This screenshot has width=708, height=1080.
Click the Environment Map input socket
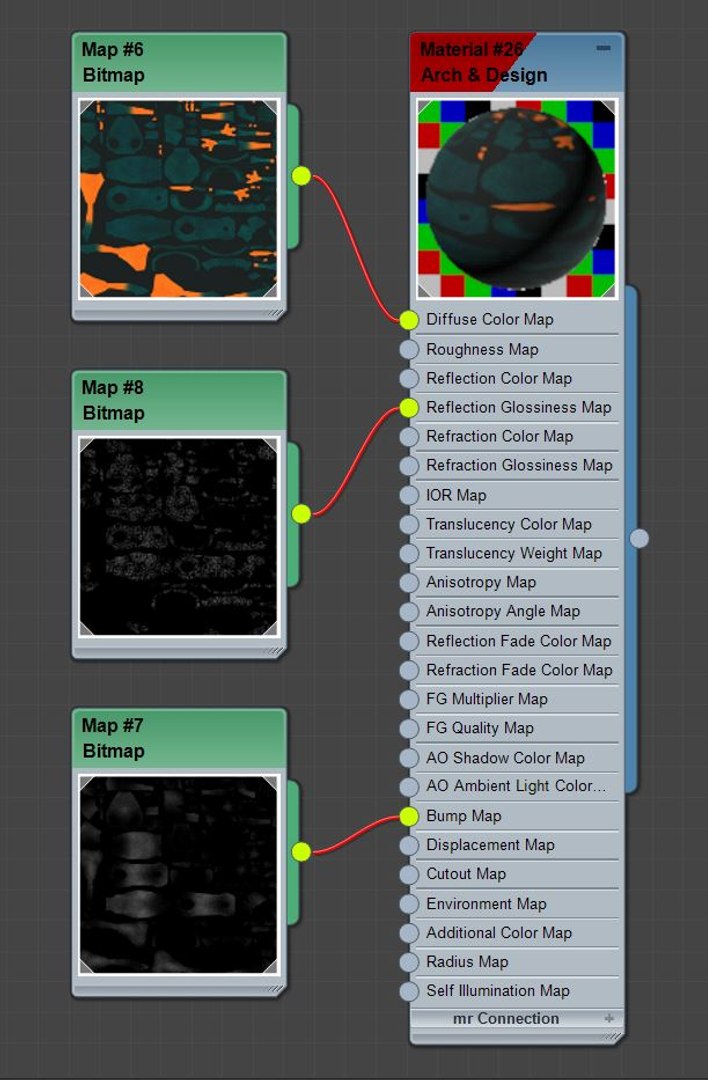click(x=408, y=904)
